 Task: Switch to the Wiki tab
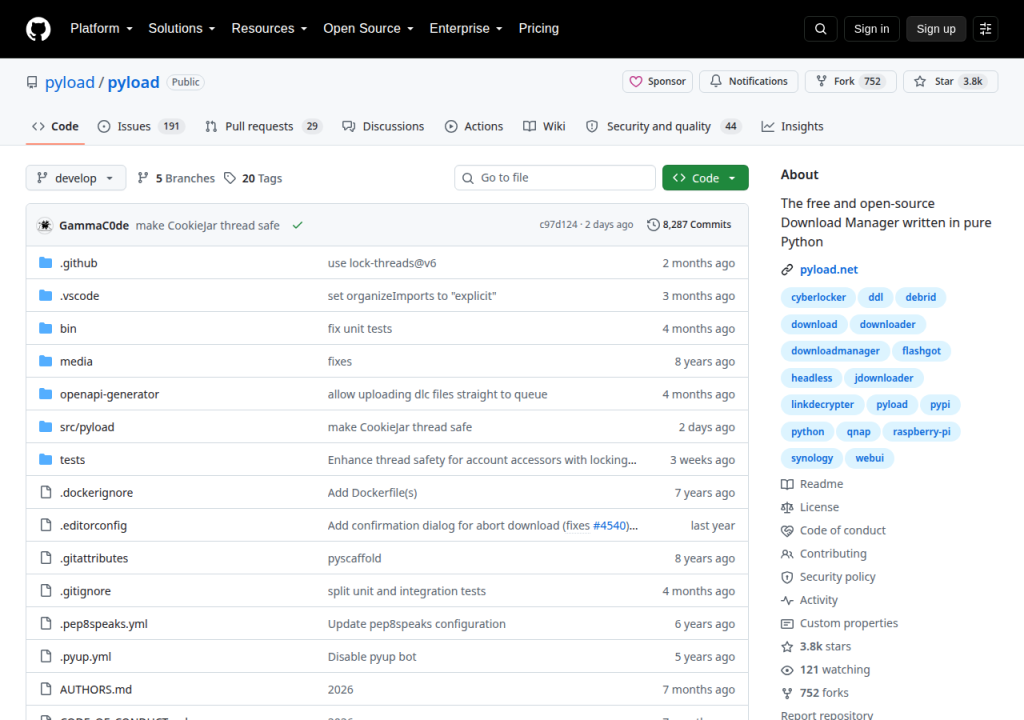[x=544, y=126]
